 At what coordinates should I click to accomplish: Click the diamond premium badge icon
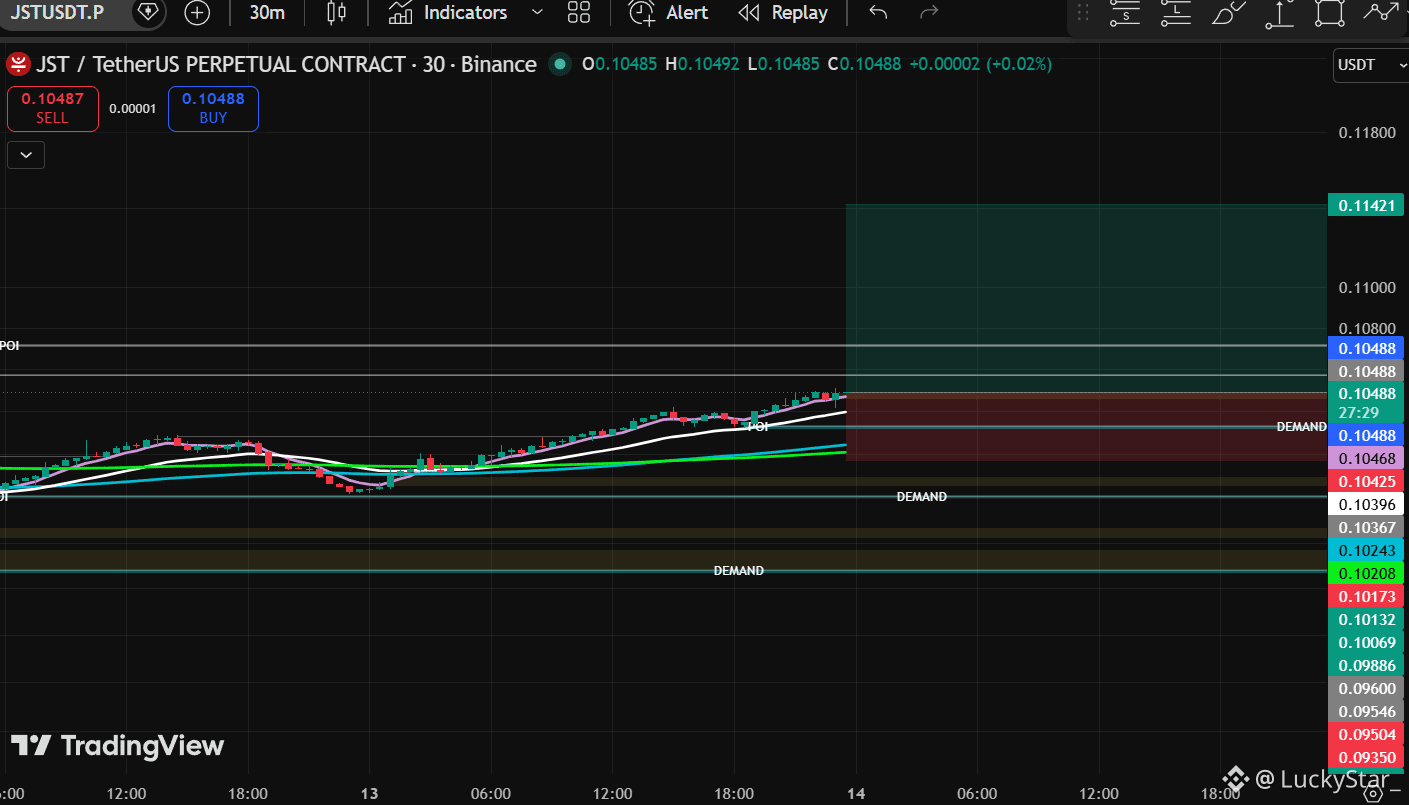[147, 13]
